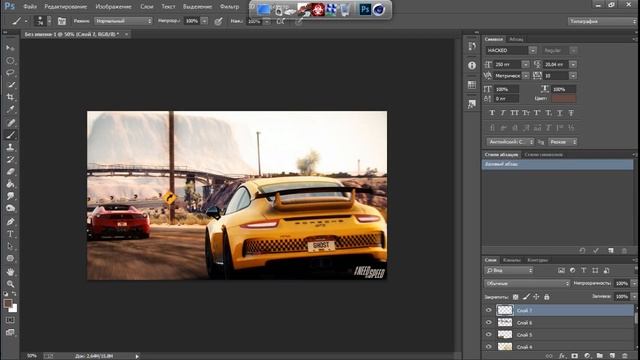
Task: Open Photoshop from the dock
Action: pos(365,9)
